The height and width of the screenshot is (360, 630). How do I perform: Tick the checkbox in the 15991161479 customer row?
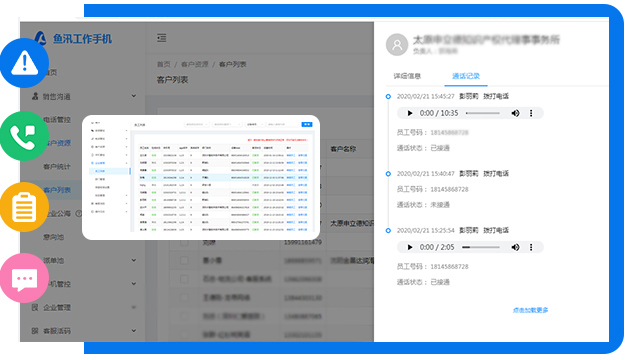[x=184, y=242]
